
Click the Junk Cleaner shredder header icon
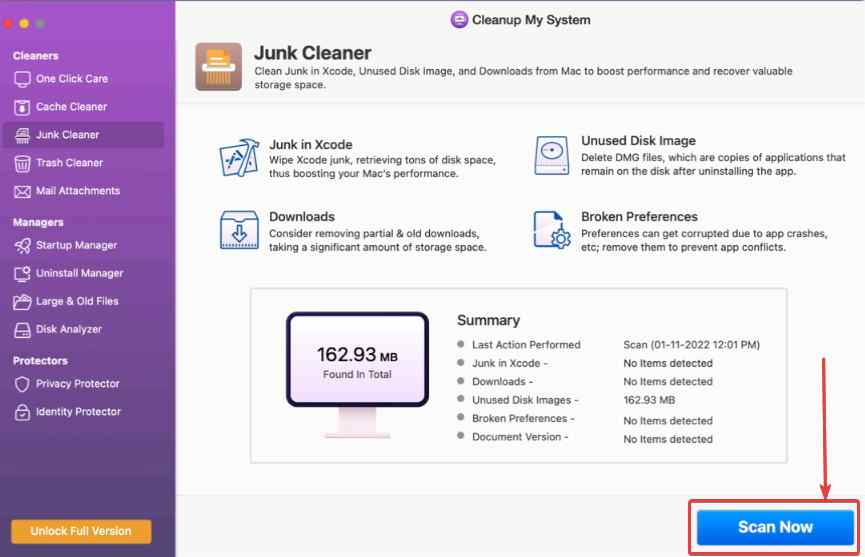point(218,67)
